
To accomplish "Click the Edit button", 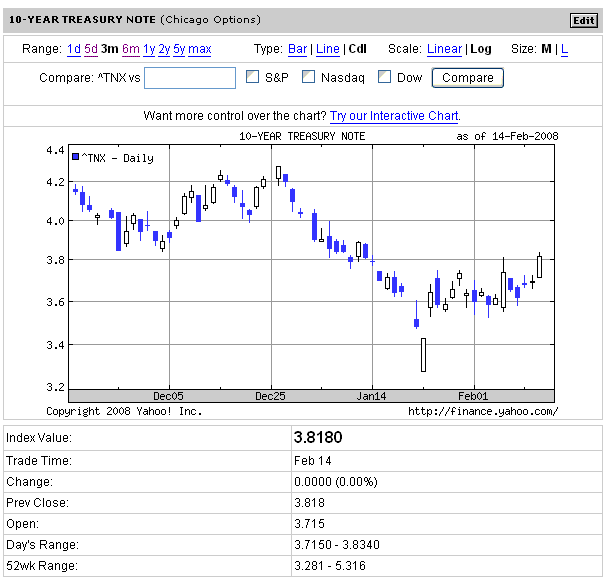I will click(x=582, y=20).
